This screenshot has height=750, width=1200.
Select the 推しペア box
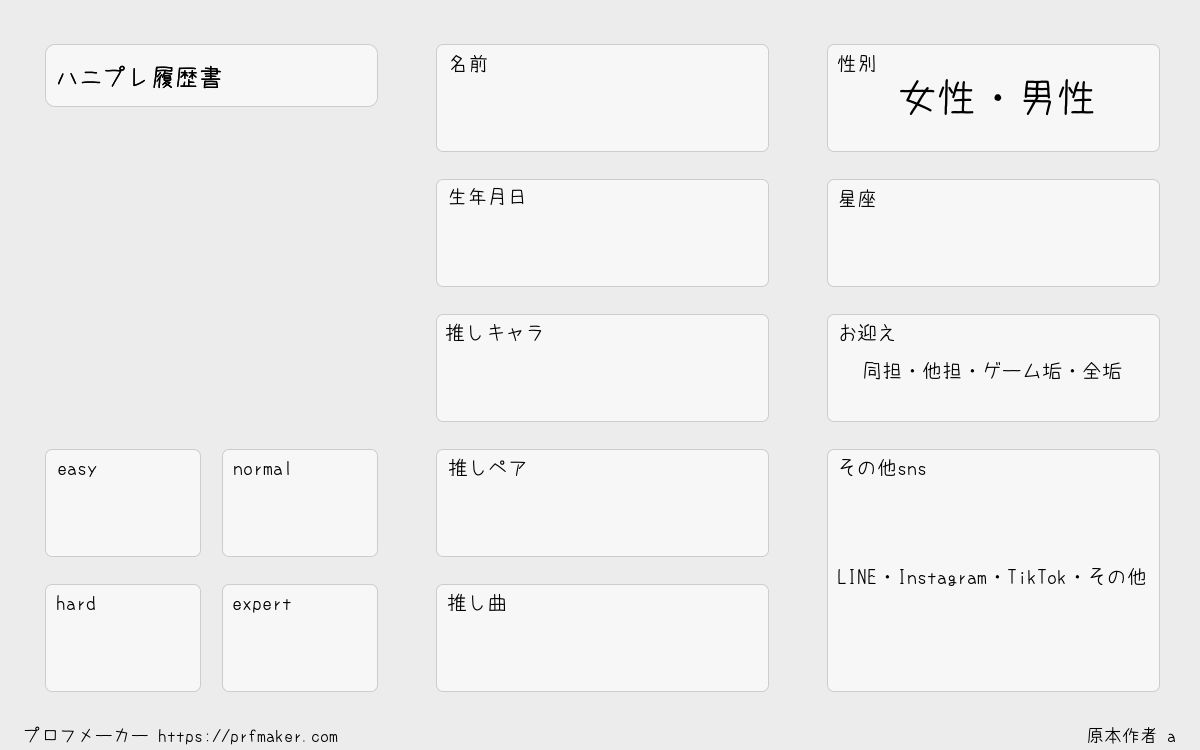pos(602,503)
